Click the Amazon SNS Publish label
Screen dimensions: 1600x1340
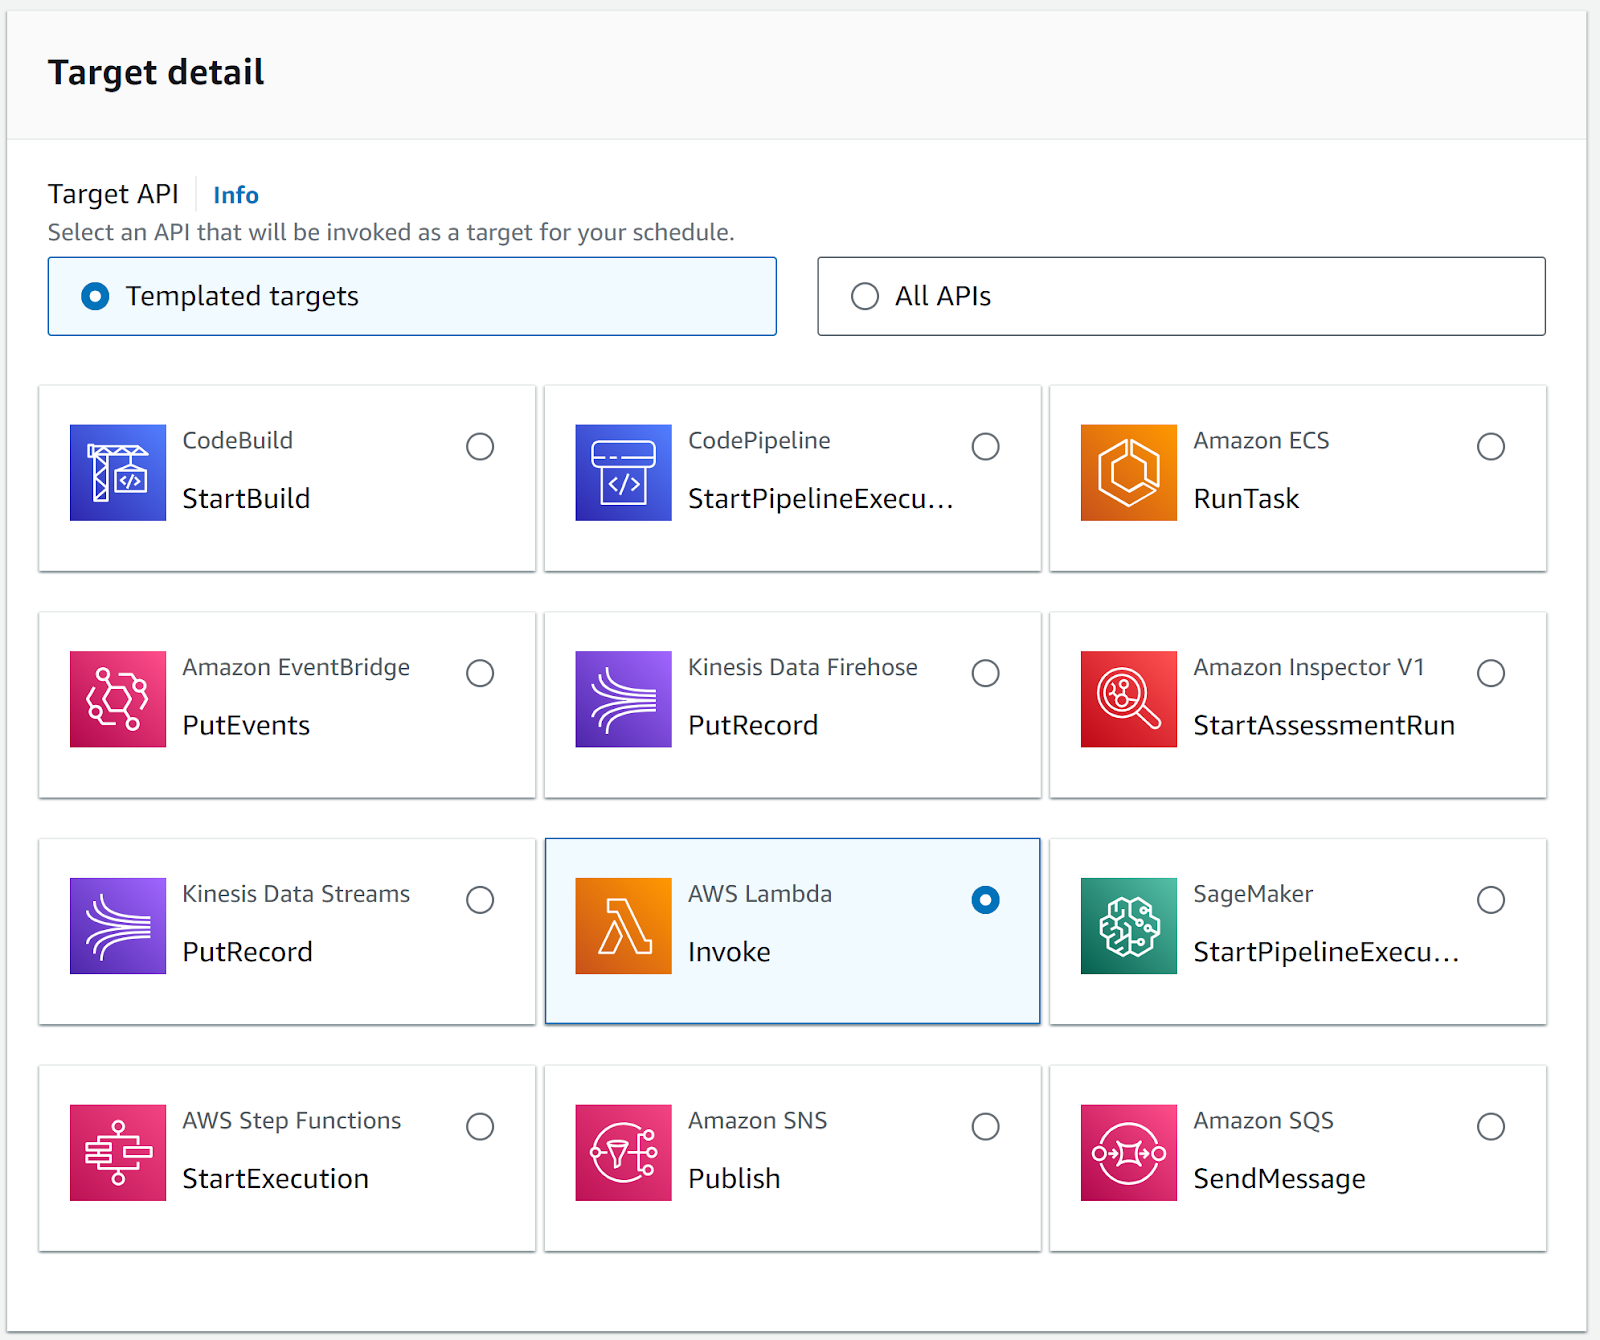(x=734, y=1179)
